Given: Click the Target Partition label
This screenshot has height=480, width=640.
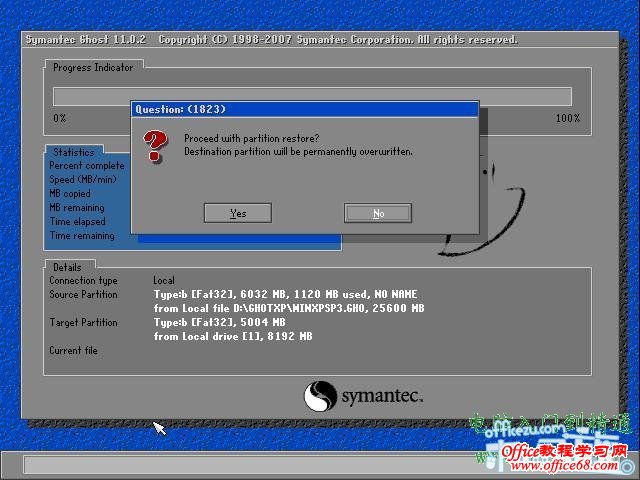Looking at the screenshot, I should [x=83, y=322].
